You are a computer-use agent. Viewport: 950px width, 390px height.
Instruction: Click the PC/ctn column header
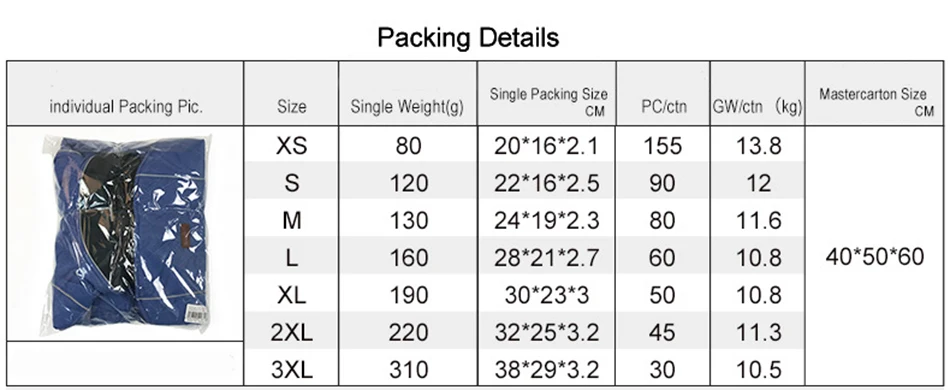(664, 107)
